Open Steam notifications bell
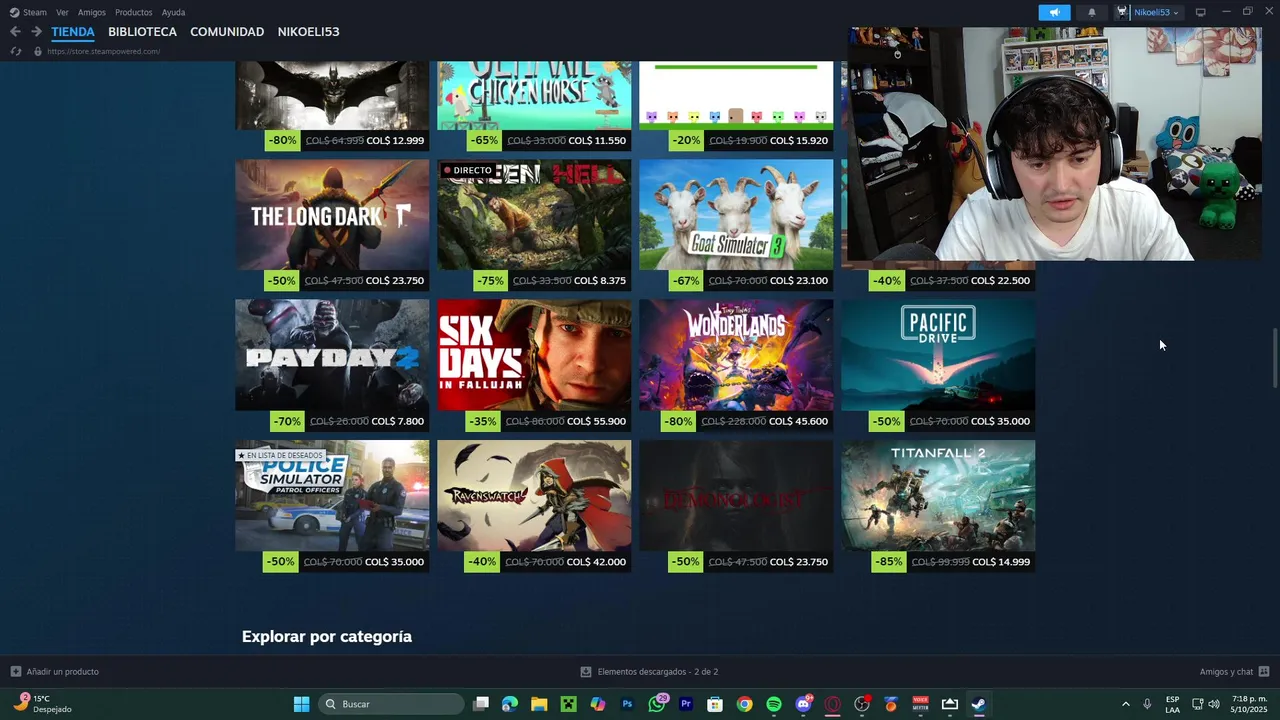The image size is (1280, 720). (x=1092, y=12)
